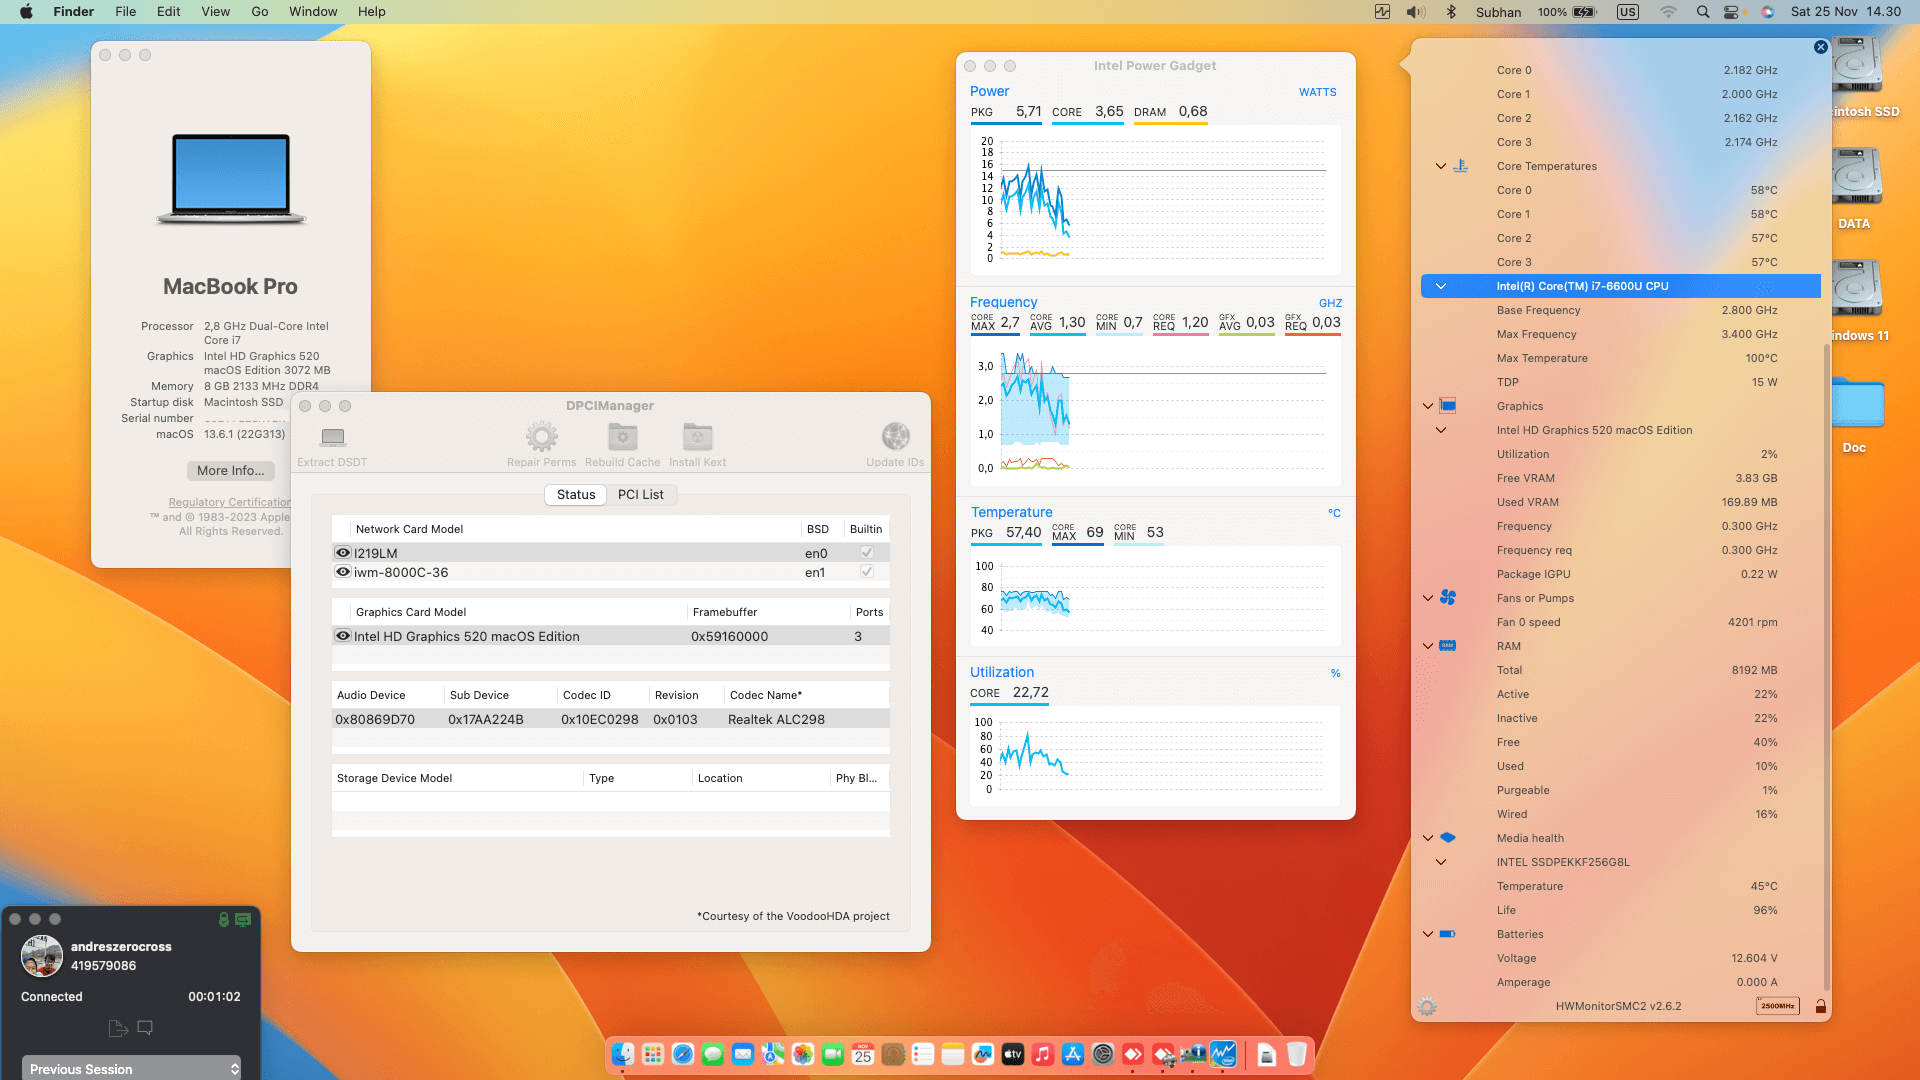Open chat icon in AnyDesk session panel
1920x1080 pixels.
click(145, 1028)
